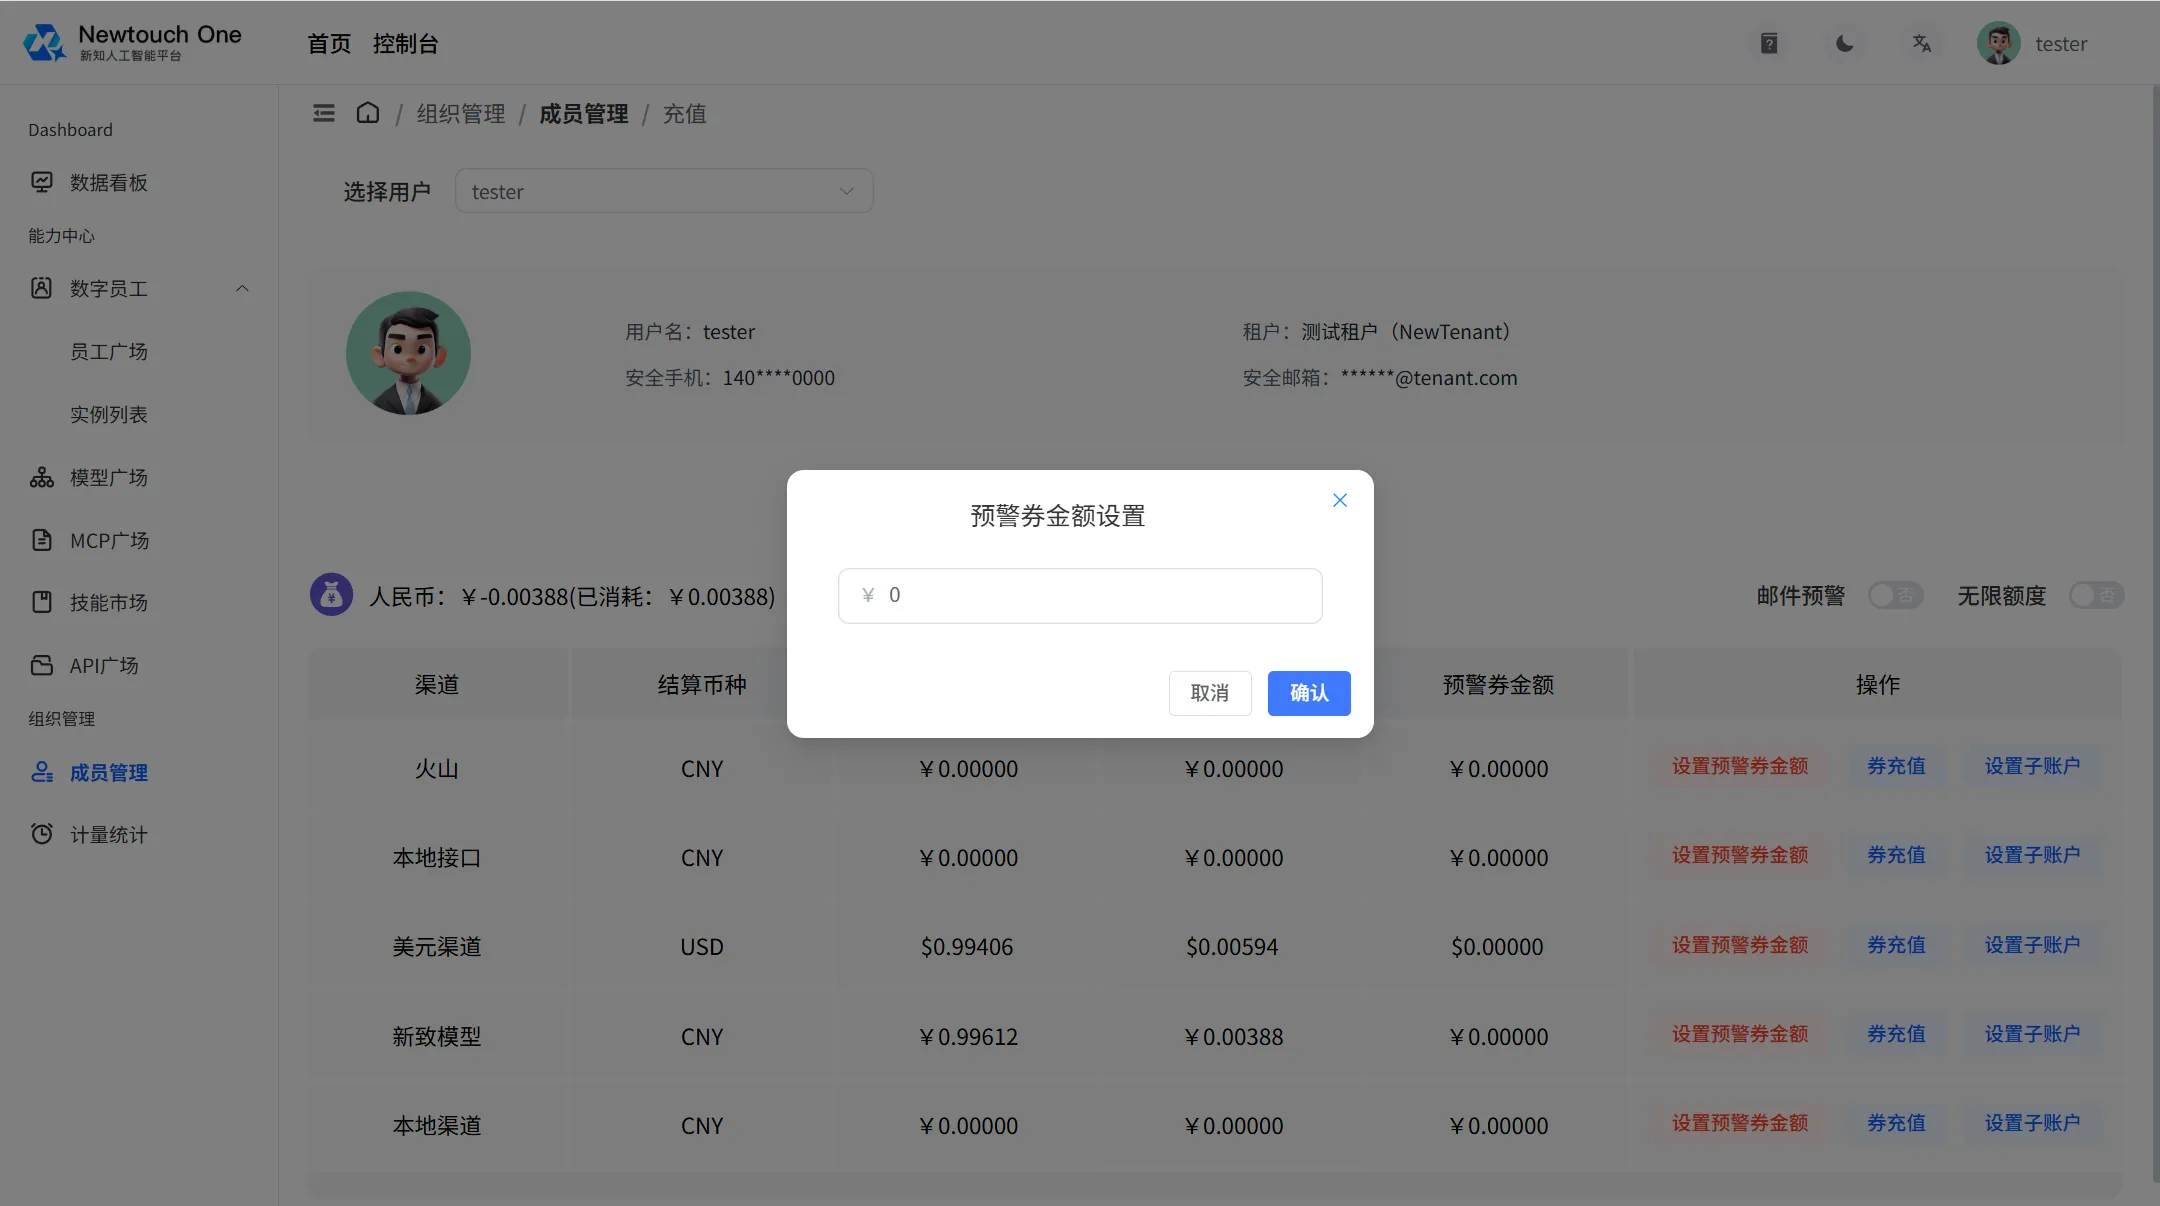Viewport: 2160px width, 1206px height.
Task: Click 设置子账户 for the 火山 row
Action: [x=2032, y=766]
